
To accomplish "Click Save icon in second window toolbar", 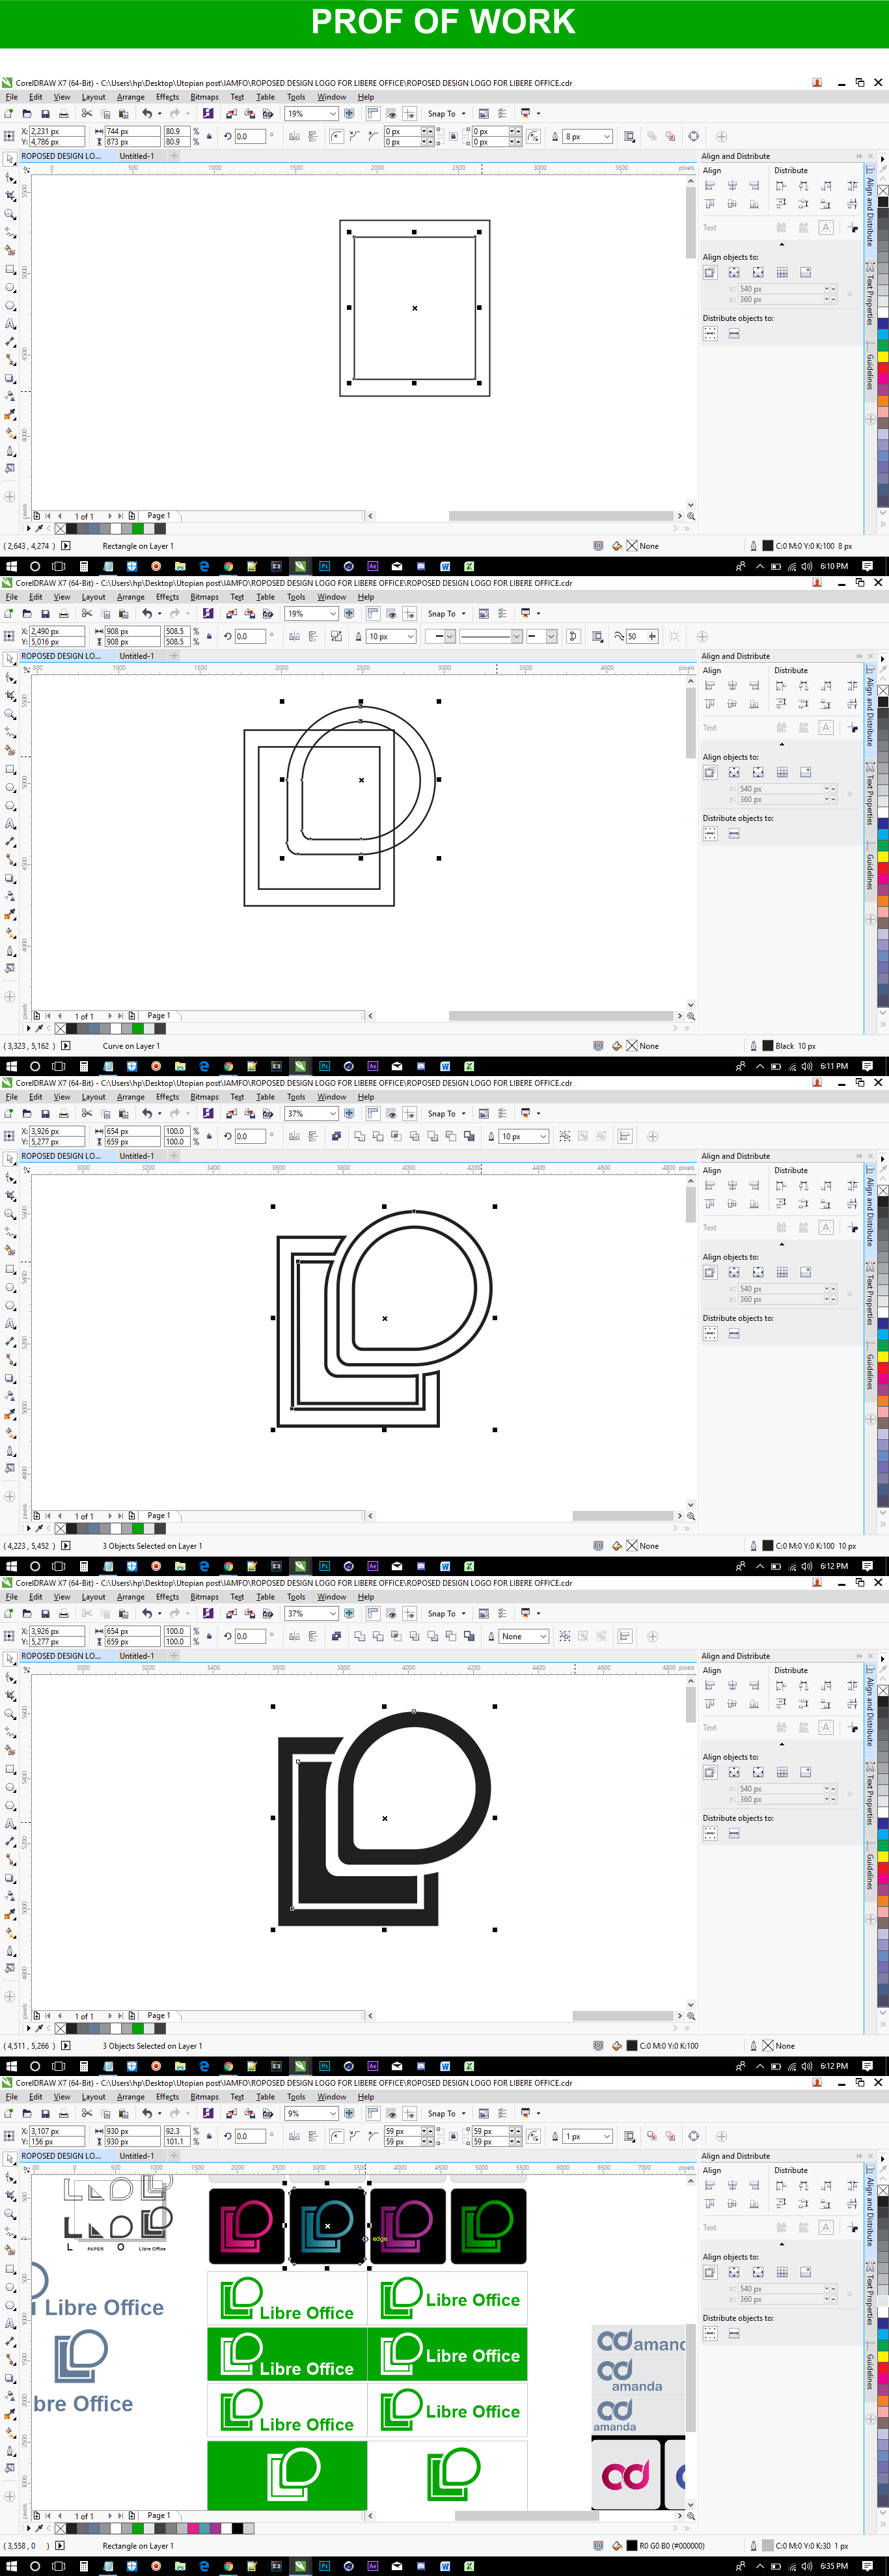I will point(45,614).
